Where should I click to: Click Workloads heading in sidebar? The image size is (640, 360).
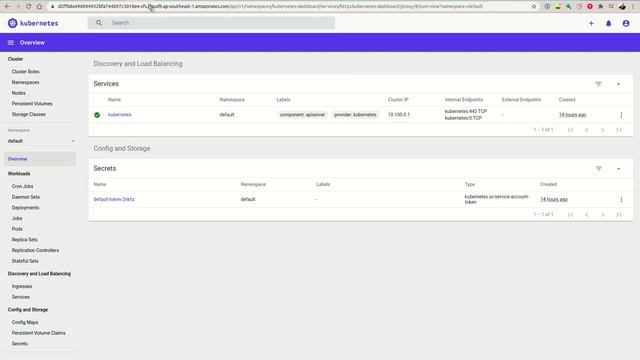click(x=19, y=174)
